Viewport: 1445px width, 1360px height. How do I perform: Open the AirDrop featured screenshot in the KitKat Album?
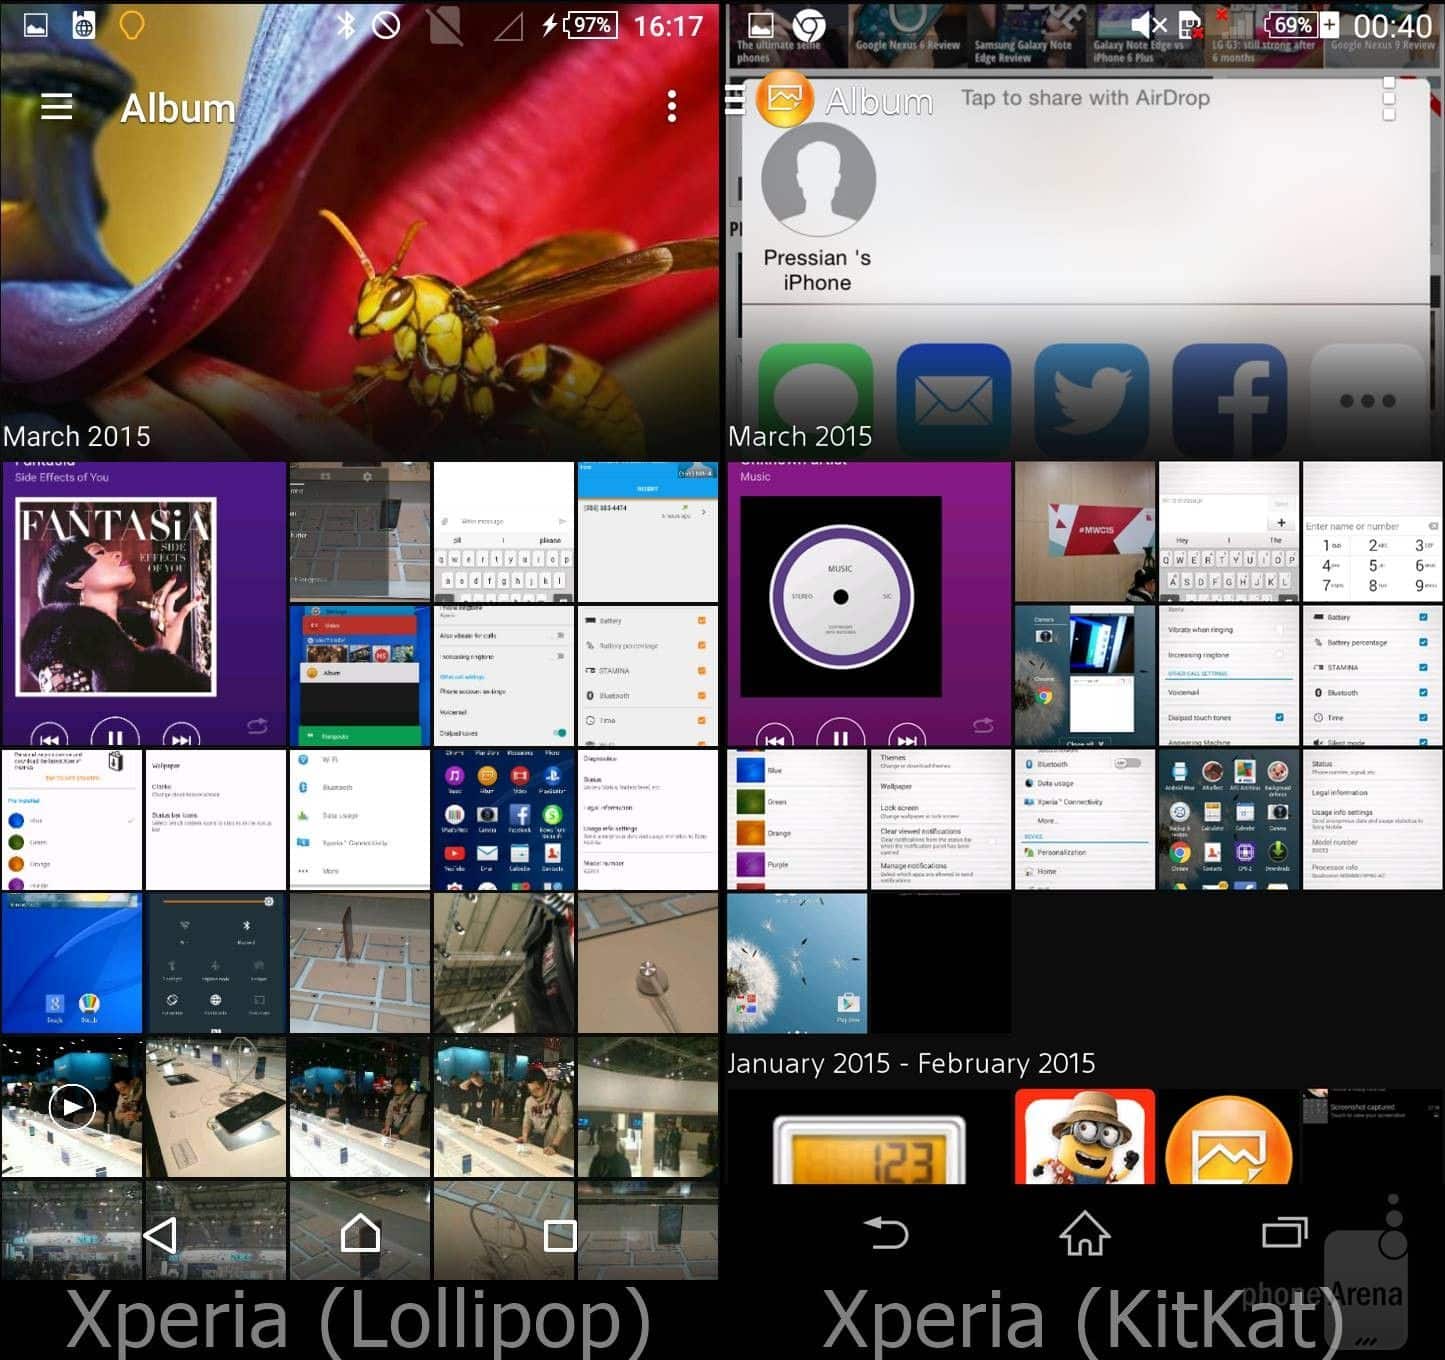point(1085,230)
